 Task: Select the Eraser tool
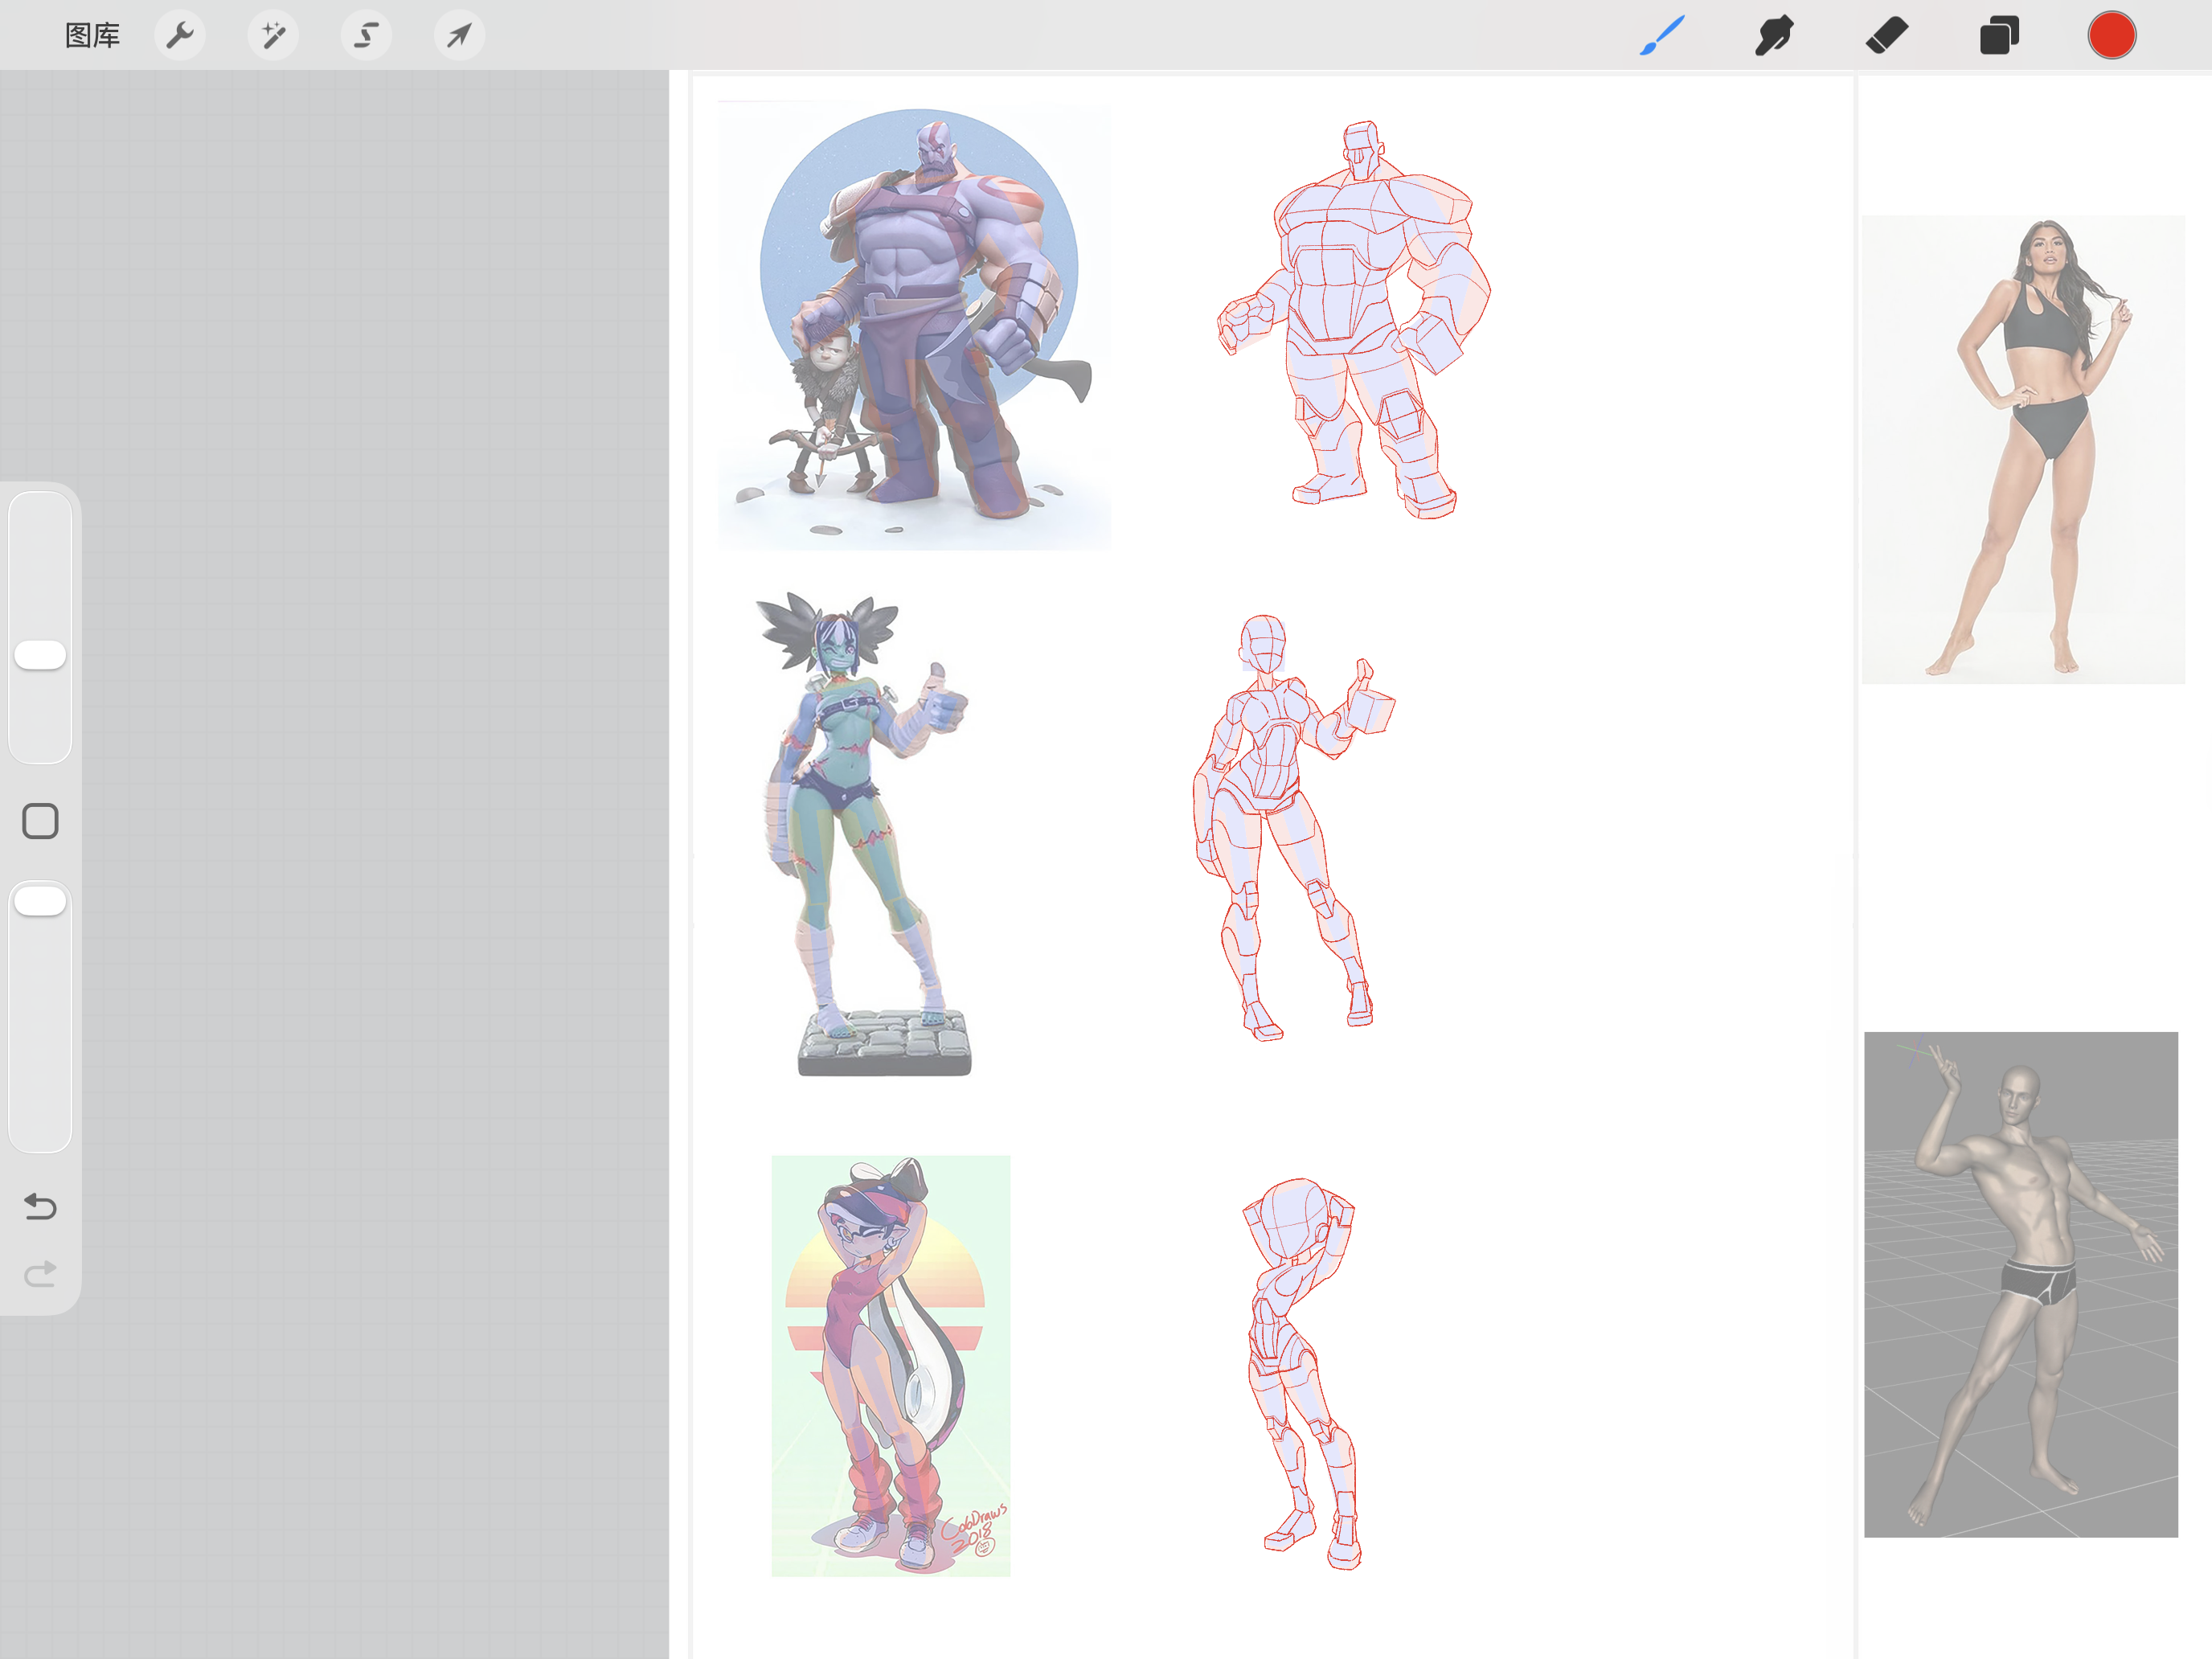(1887, 36)
